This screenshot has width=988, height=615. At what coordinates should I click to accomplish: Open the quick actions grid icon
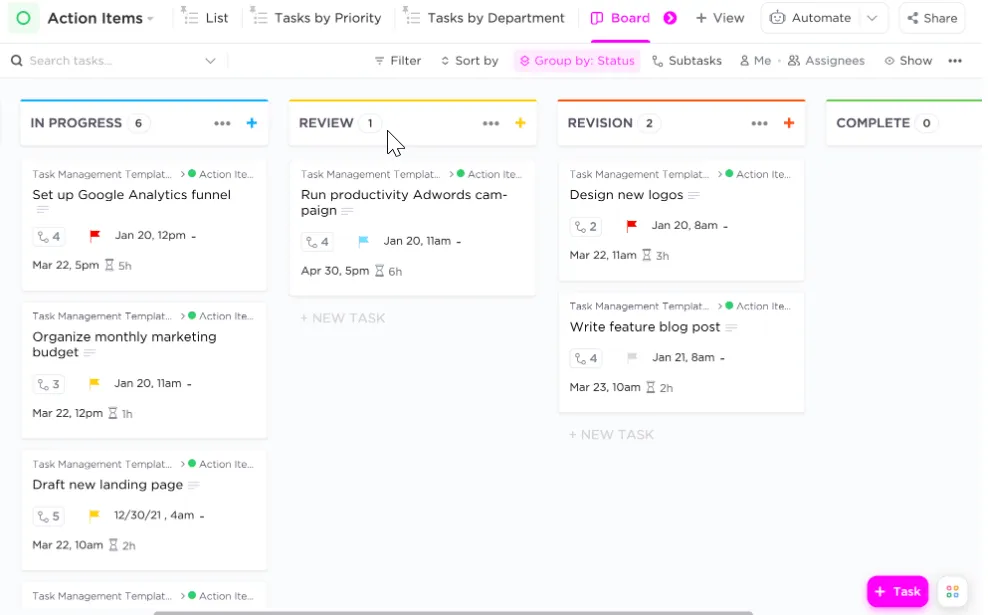[x=952, y=591]
